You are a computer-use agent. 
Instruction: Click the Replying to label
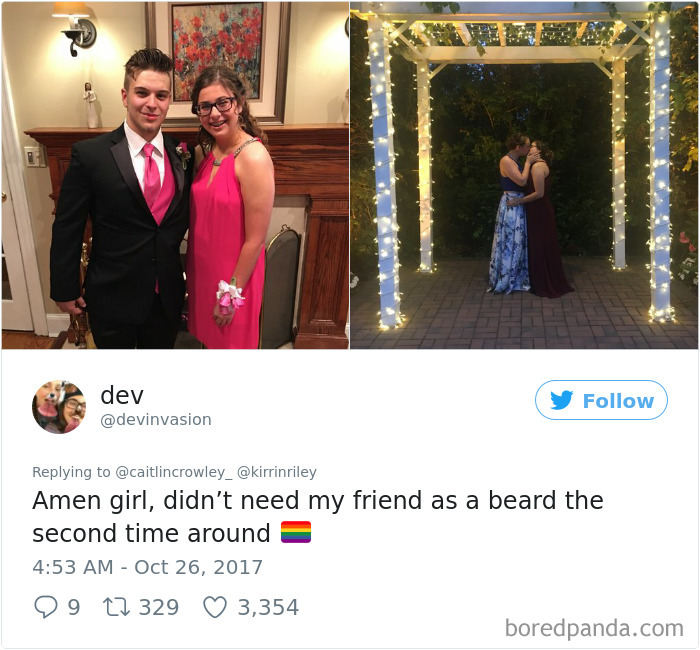pos(71,472)
